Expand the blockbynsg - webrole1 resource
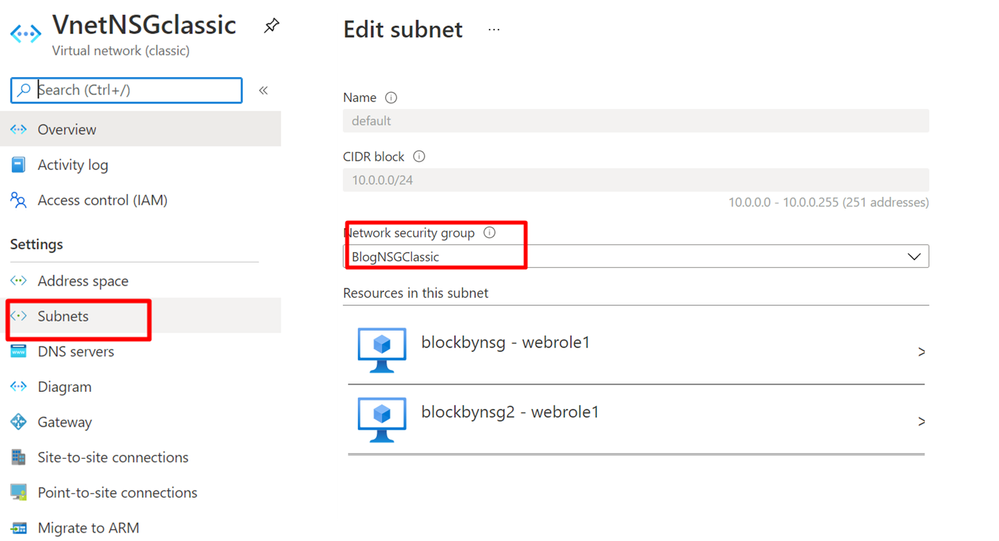This screenshot has height=541, width=999. 921,352
